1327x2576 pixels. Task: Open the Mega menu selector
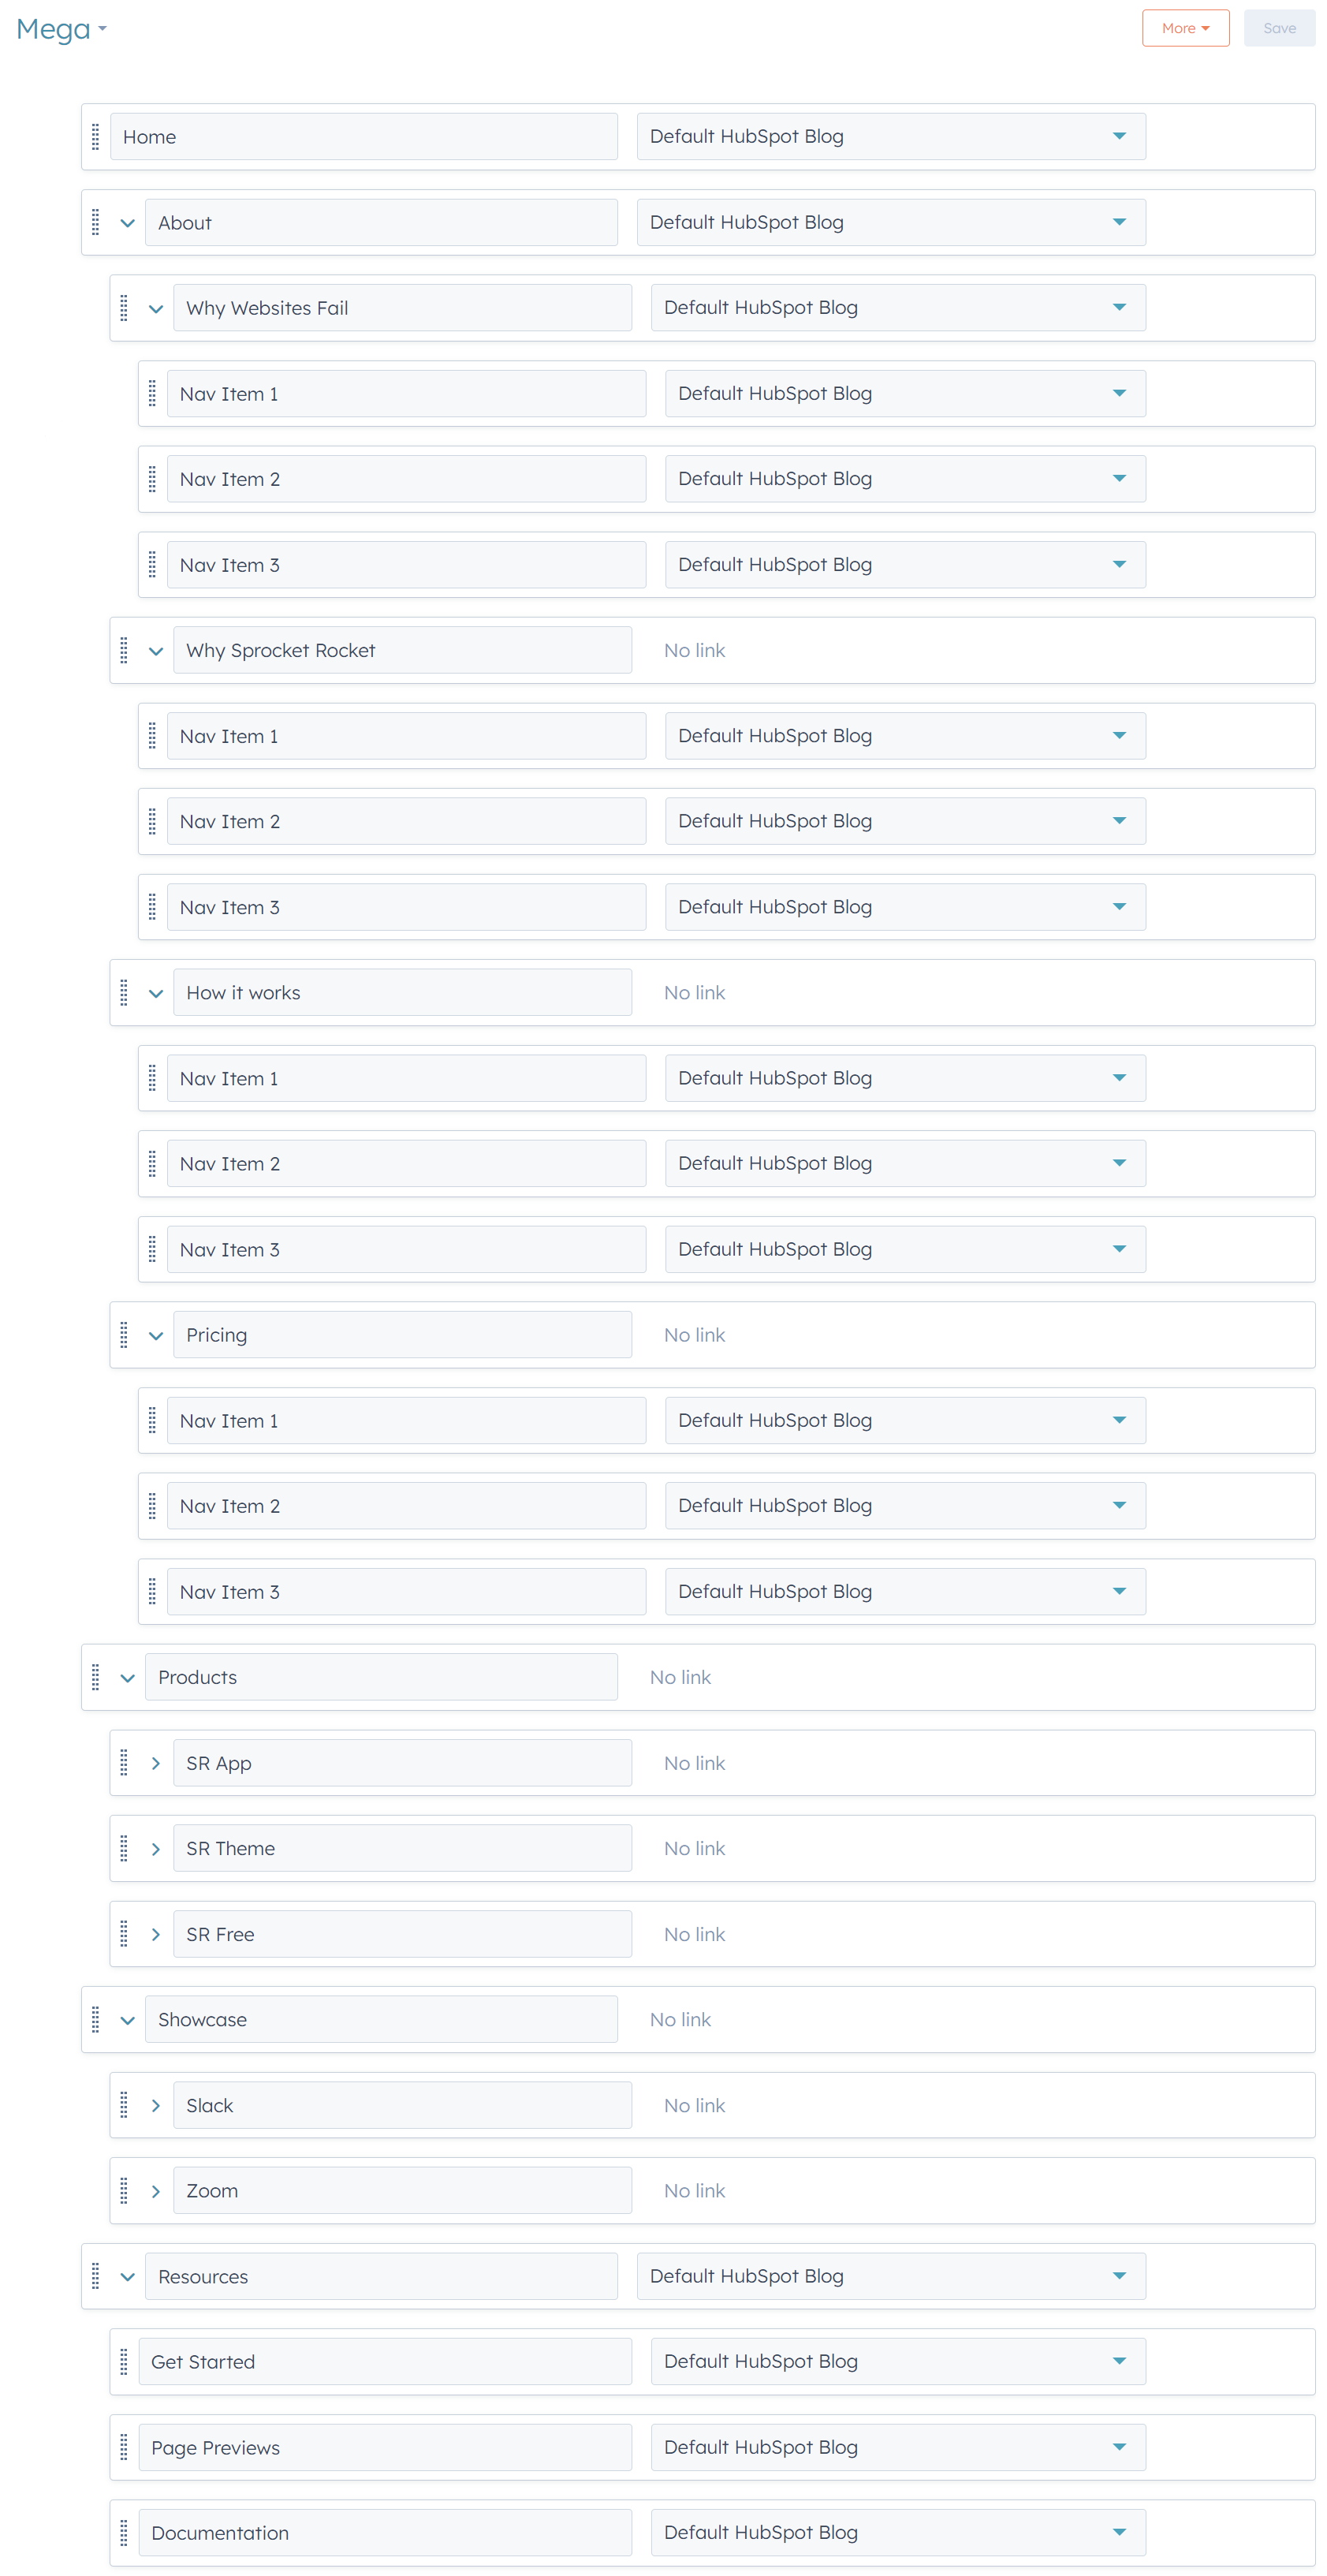(x=61, y=30)
